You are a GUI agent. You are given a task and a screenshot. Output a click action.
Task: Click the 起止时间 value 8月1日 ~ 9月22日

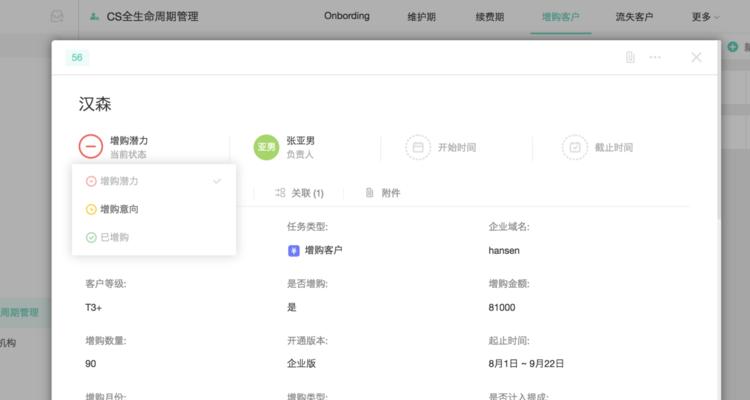point(526,364)
